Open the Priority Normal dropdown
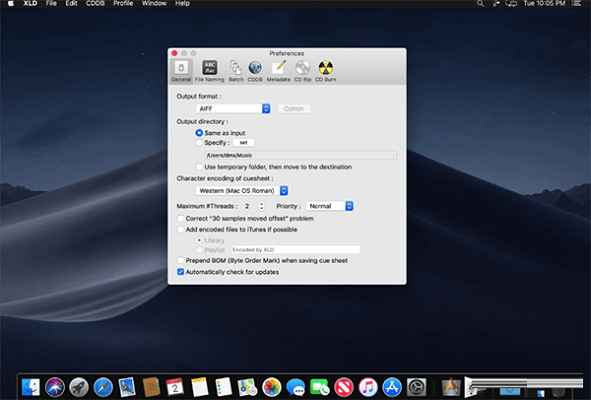This screenshot has height=400, width=591. (x=330, y=206)
